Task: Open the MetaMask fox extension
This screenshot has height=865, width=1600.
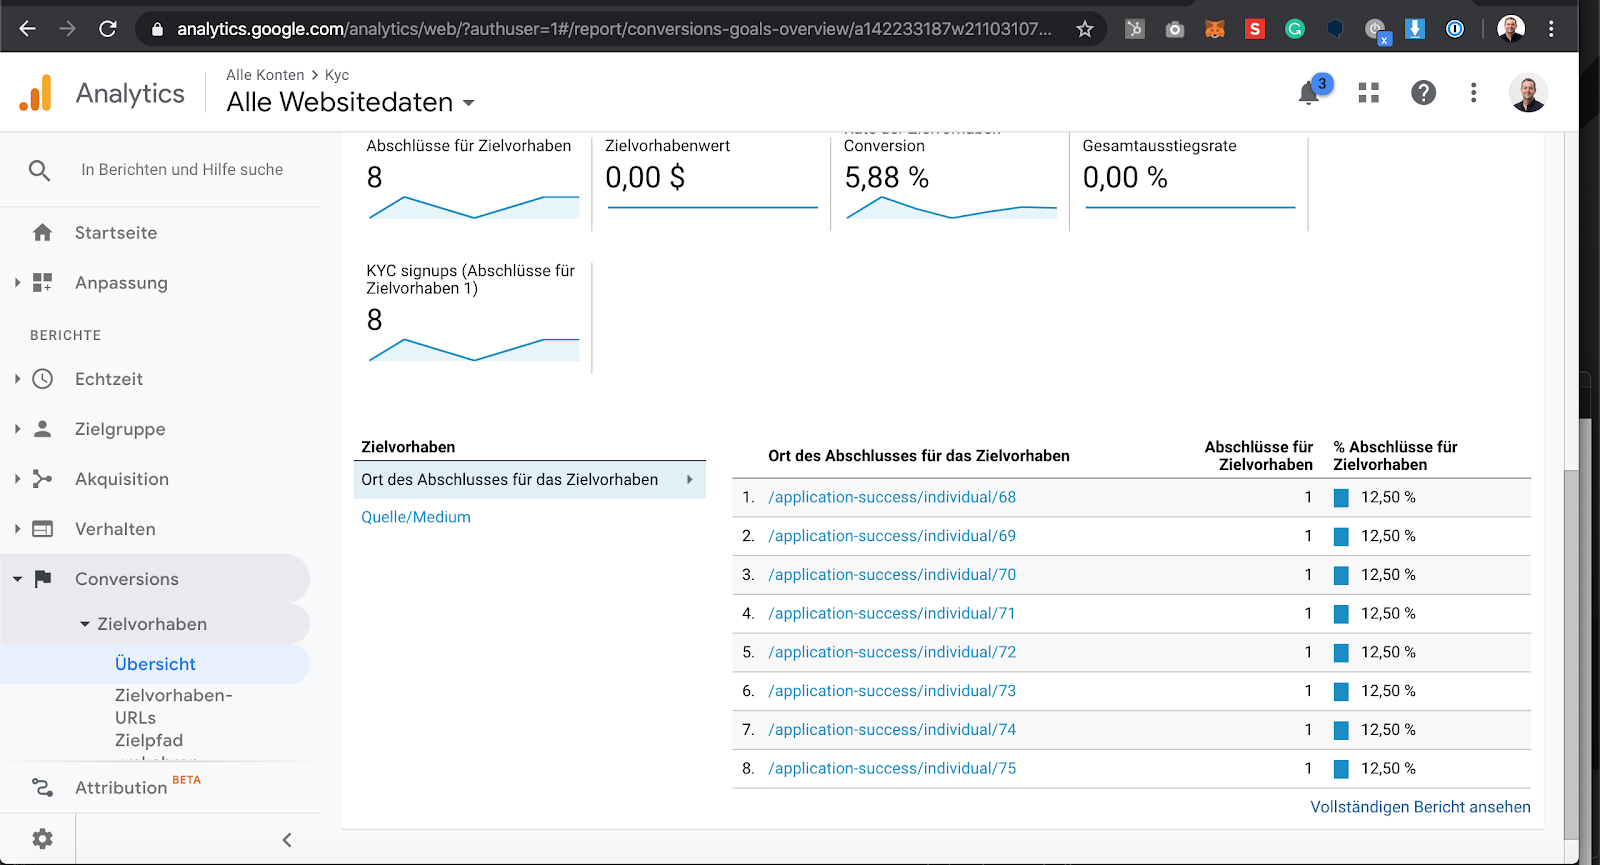Action: 1215,29
